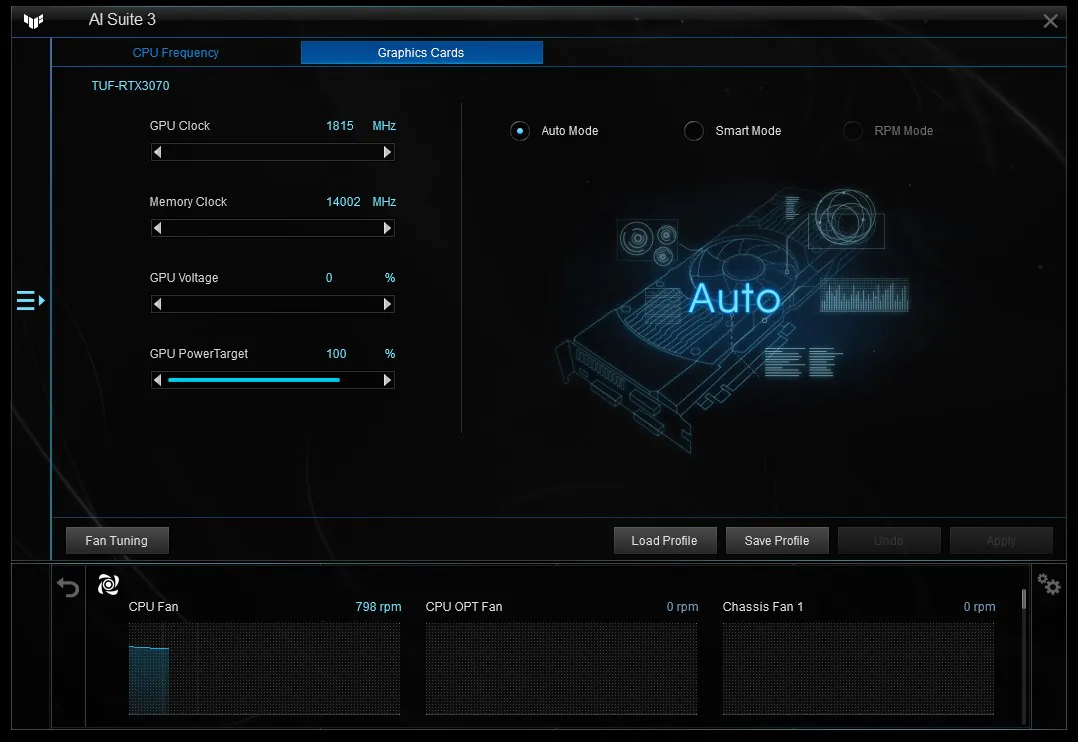Click the CPU OPT Fan graph
The height and width of the screenshot is (742, 1078).
[x=561, y=668]
